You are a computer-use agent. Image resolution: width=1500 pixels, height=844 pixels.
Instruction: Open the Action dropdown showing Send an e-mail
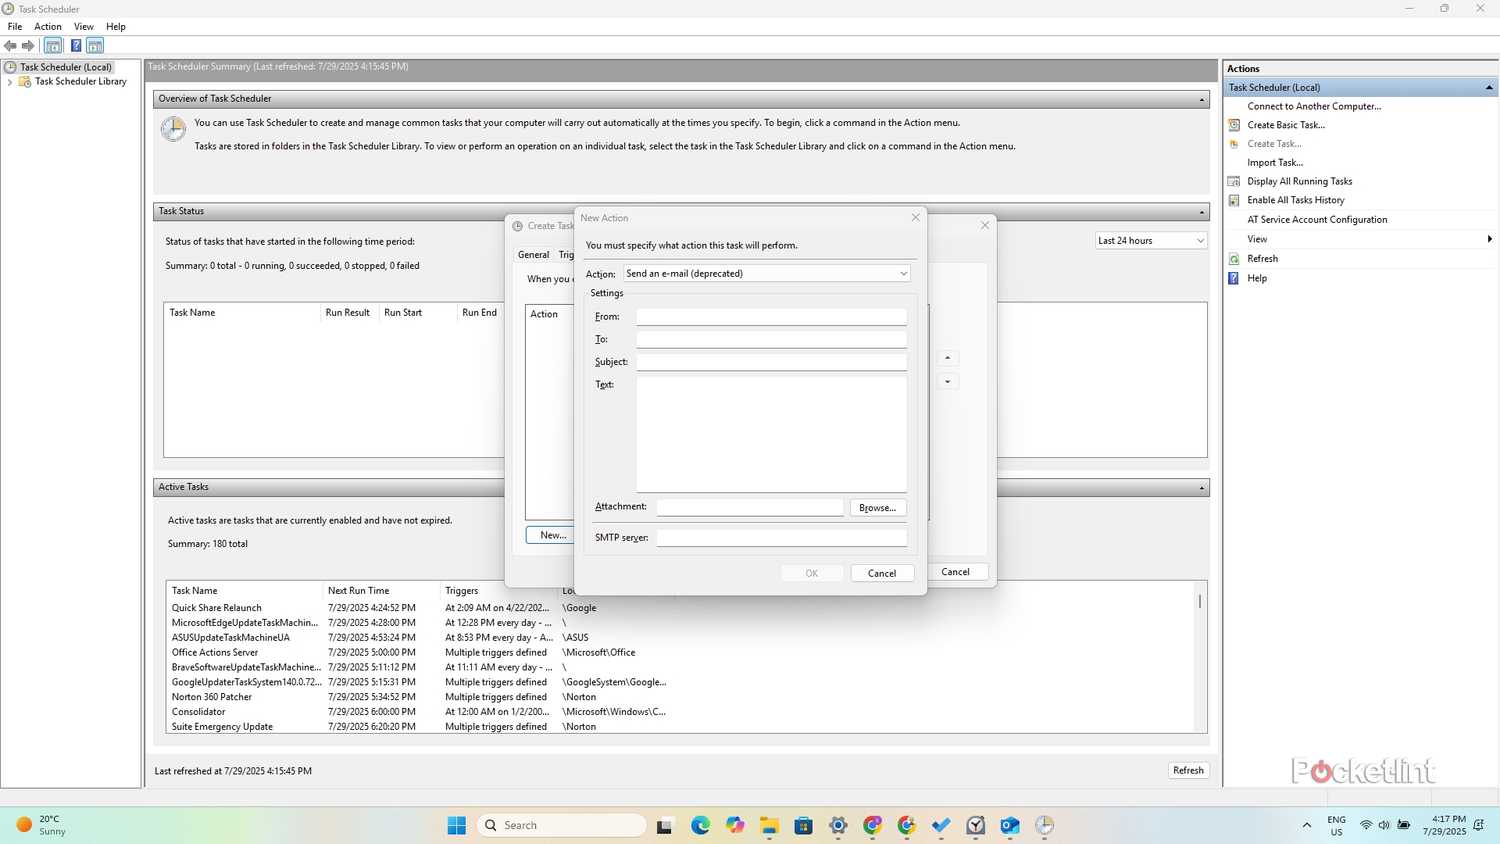(x=765, y=273)
